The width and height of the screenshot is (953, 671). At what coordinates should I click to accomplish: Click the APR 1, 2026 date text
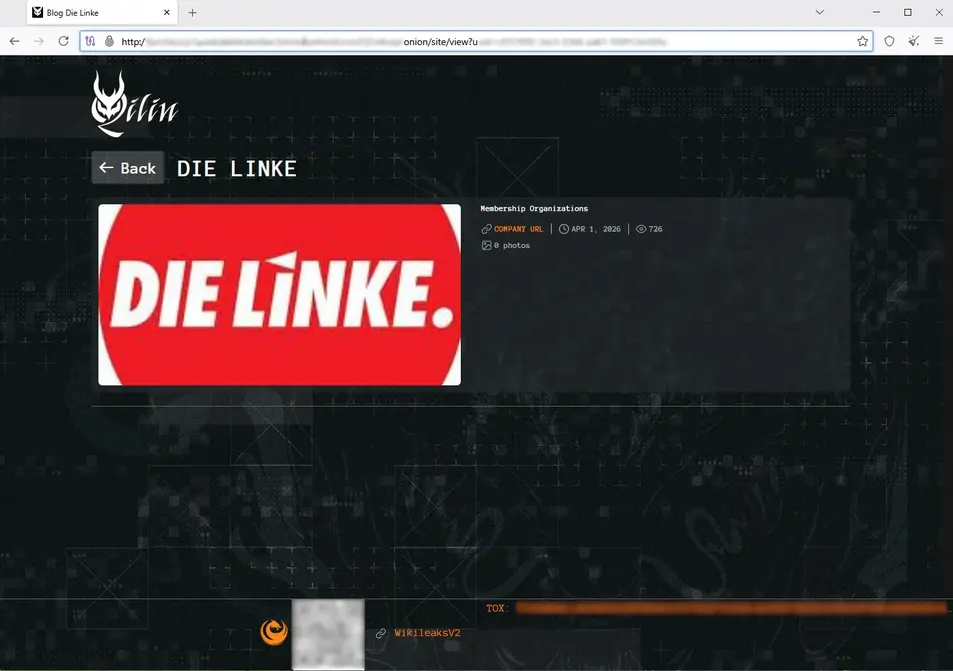tap(596, 229)
